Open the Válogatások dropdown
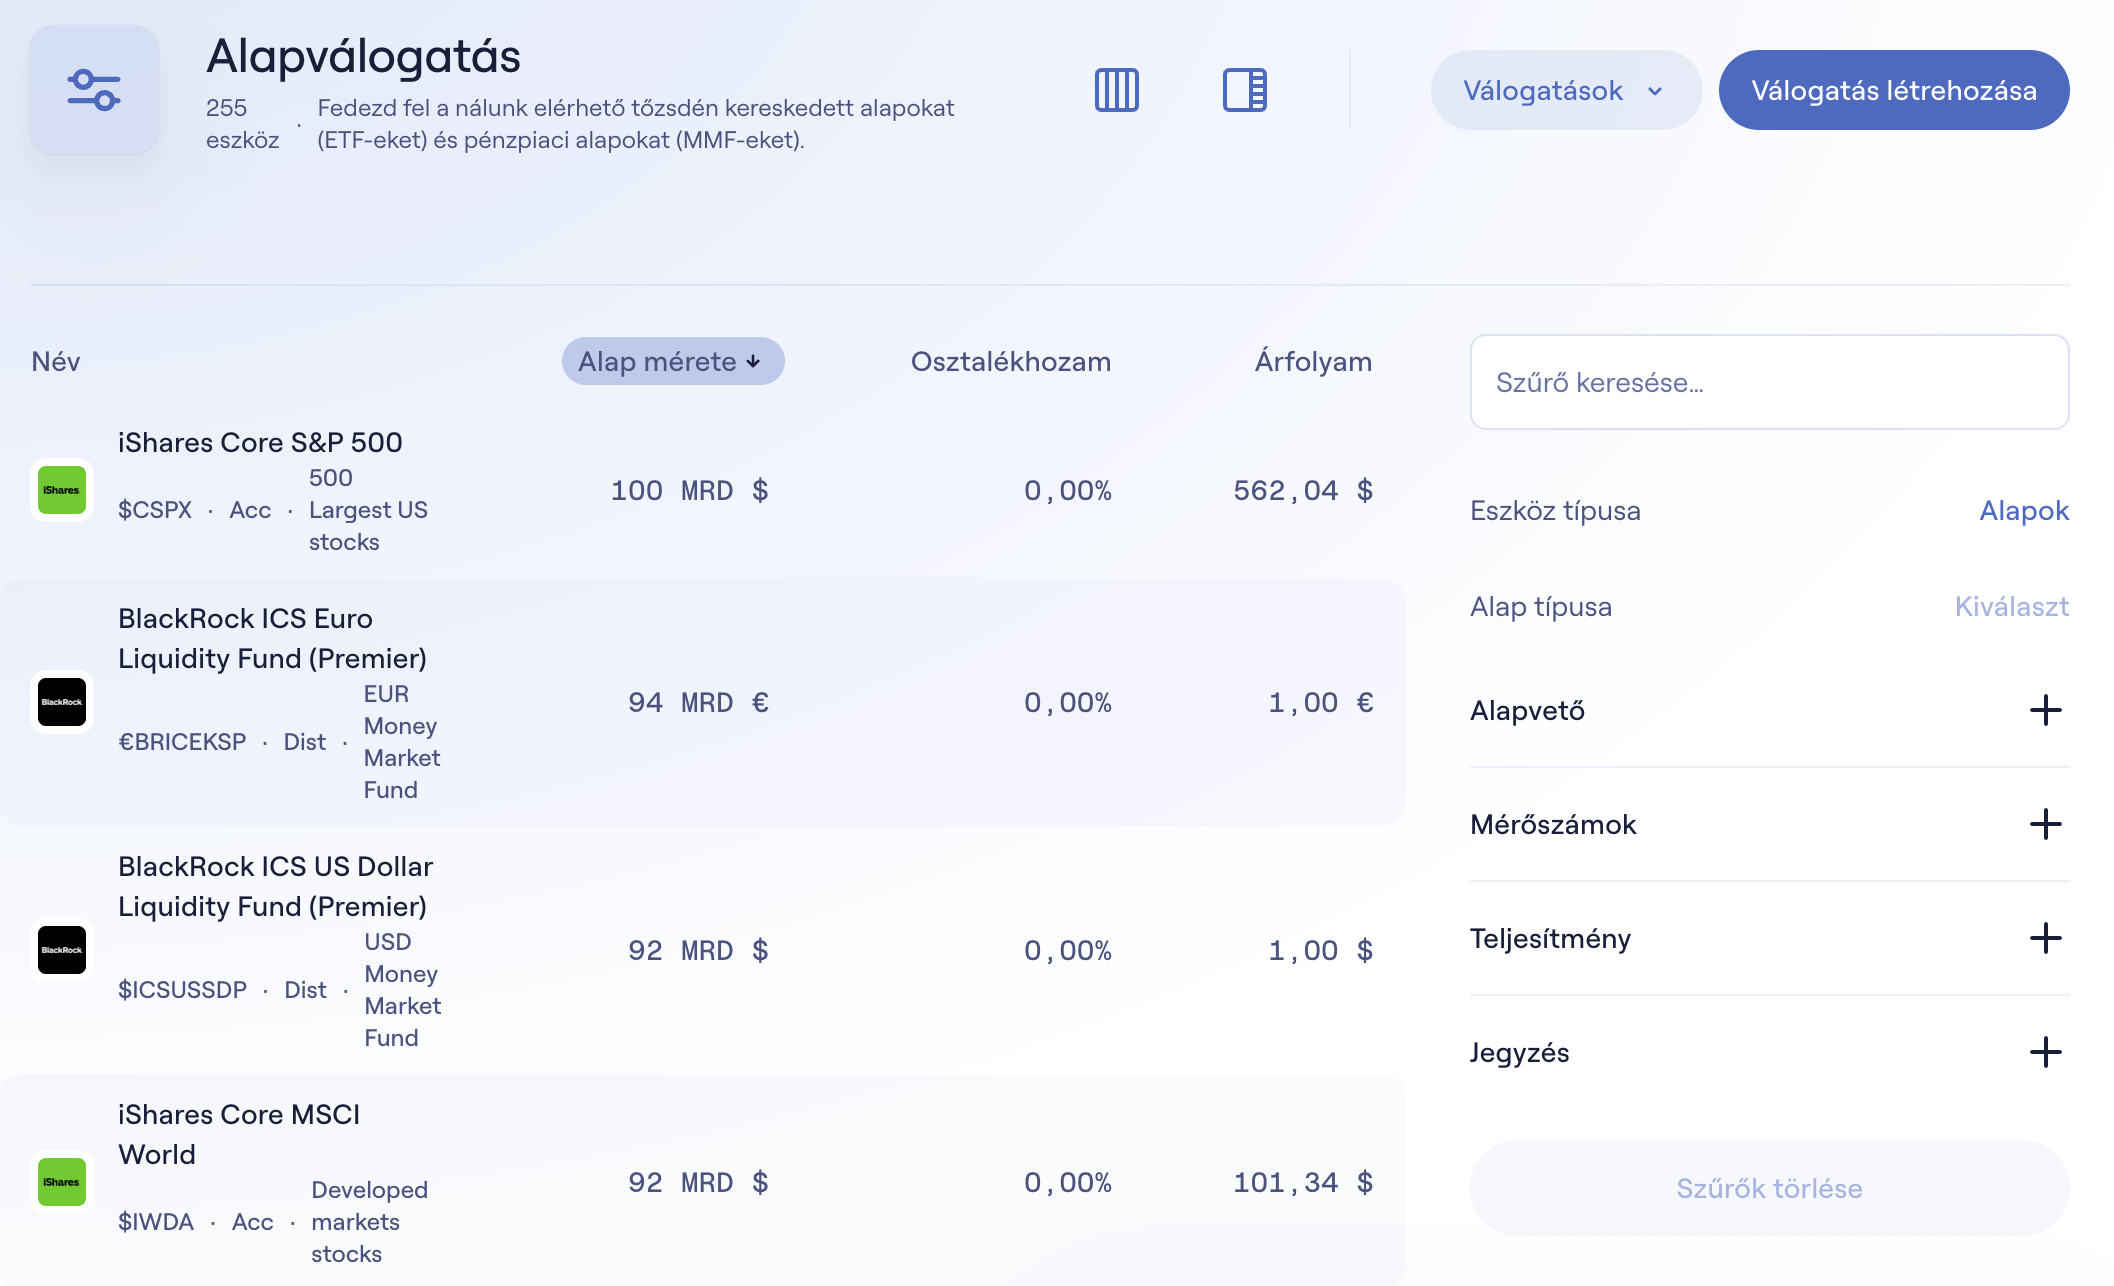Image resolution: width=2114 pixels, height=1286 pixels. (x=1565, y=91)
